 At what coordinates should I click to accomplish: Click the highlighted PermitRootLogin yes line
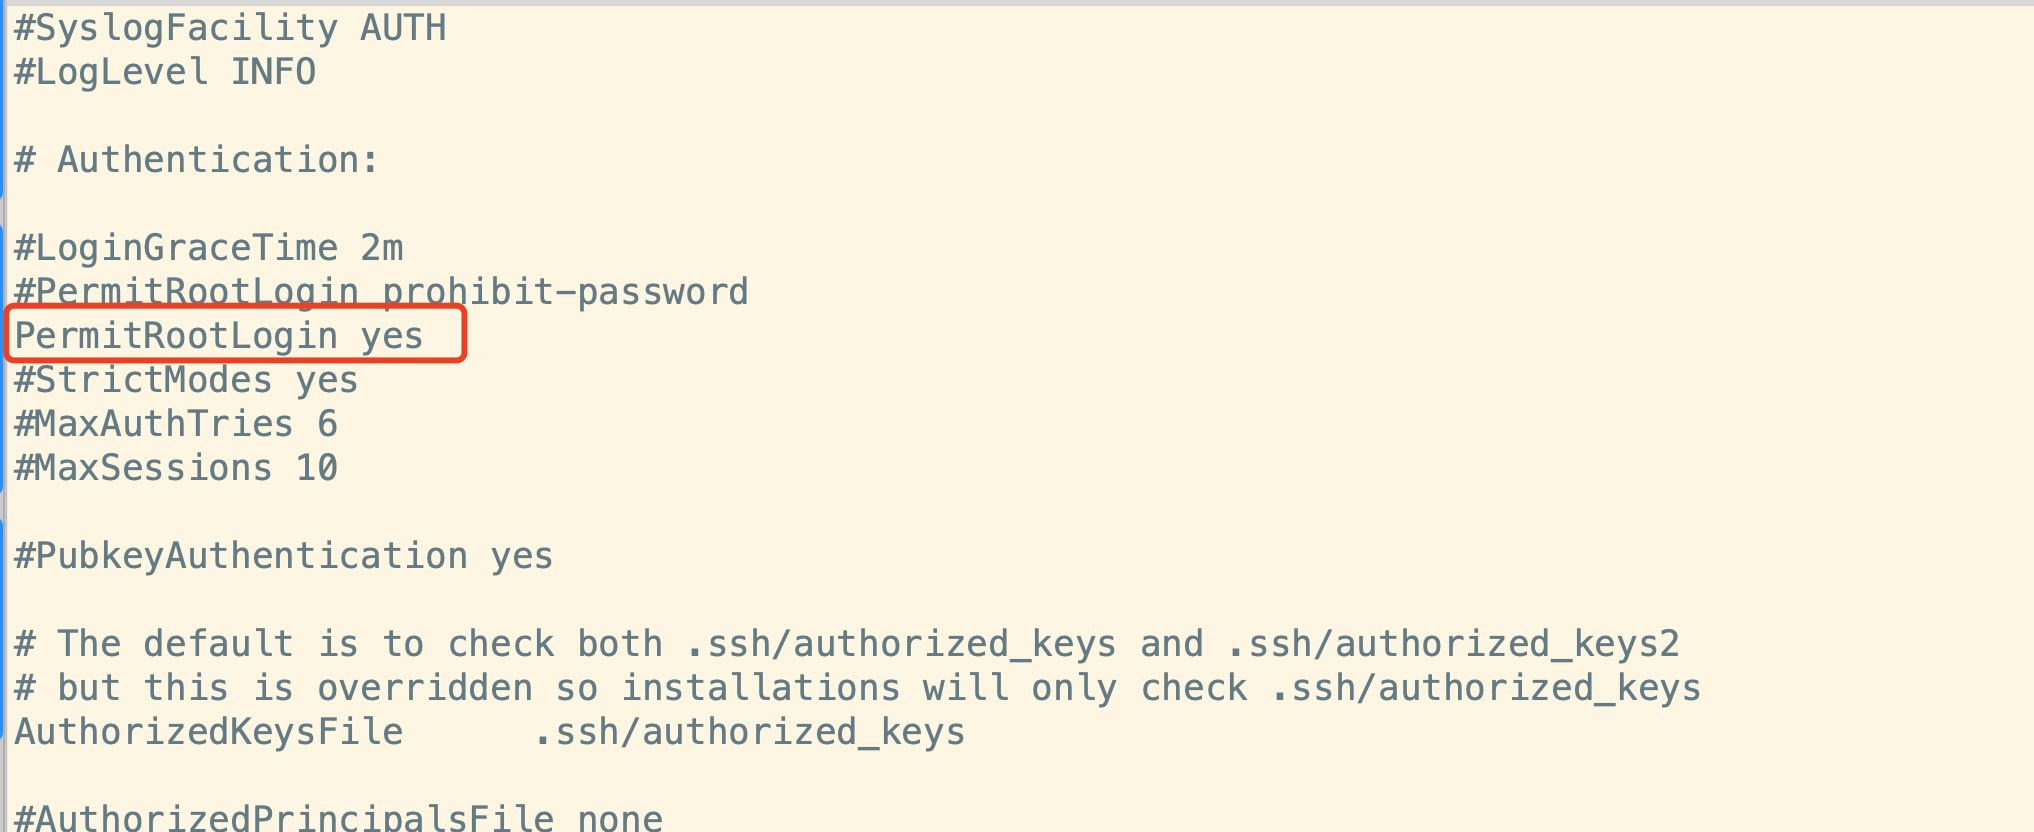point(219,336)
